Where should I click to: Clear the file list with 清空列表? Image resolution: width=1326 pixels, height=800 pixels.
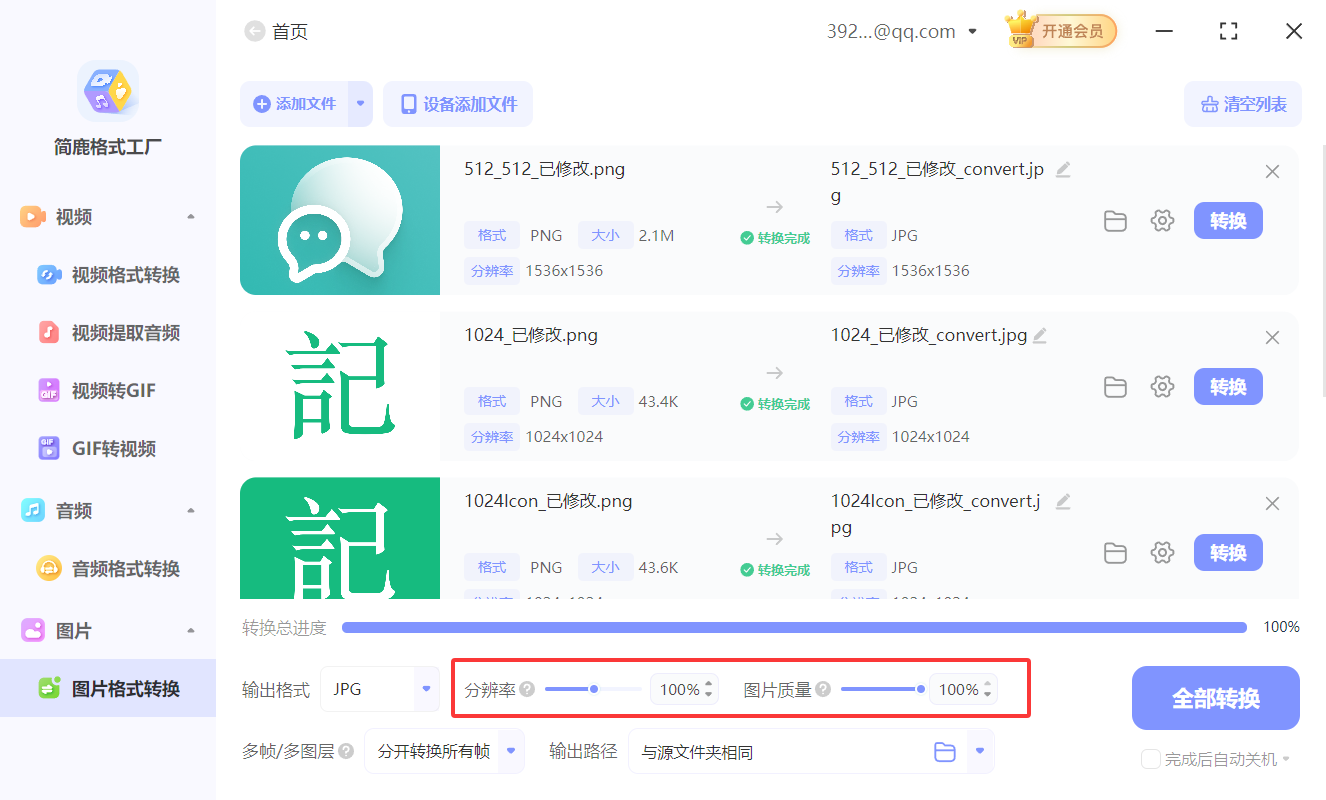[x=1243, y=104]
